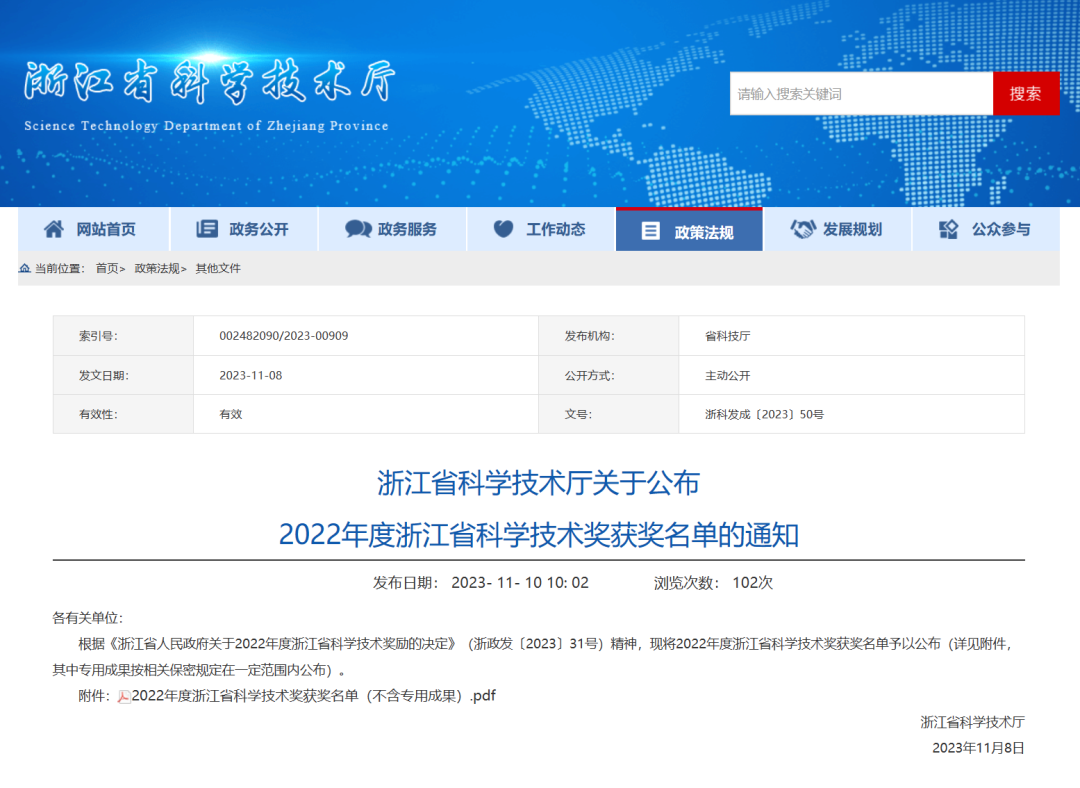The image size is (1080, 788).
Task: Click the heart icon beside 工作动态
Action: pyautogui.click(x=504, y=229)
